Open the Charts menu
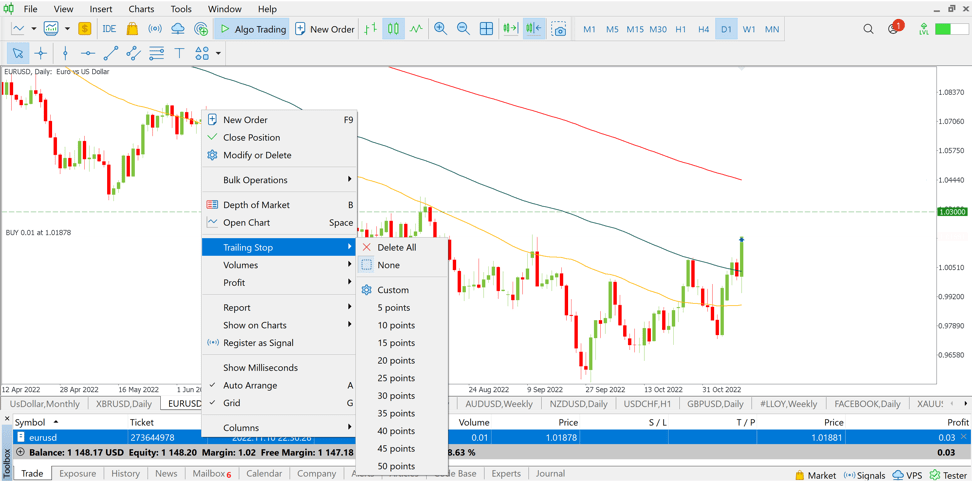The image size is (972, 481). (141, 9)
